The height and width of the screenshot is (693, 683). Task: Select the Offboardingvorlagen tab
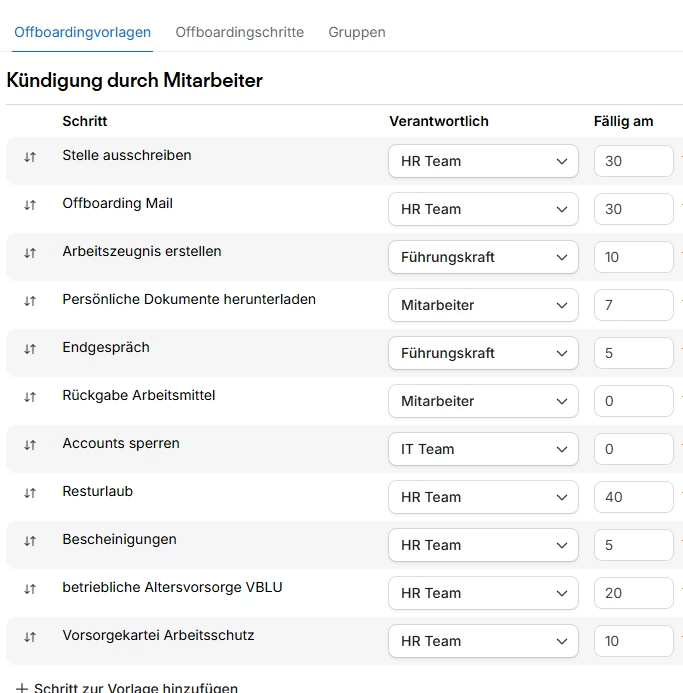(82, 32)
